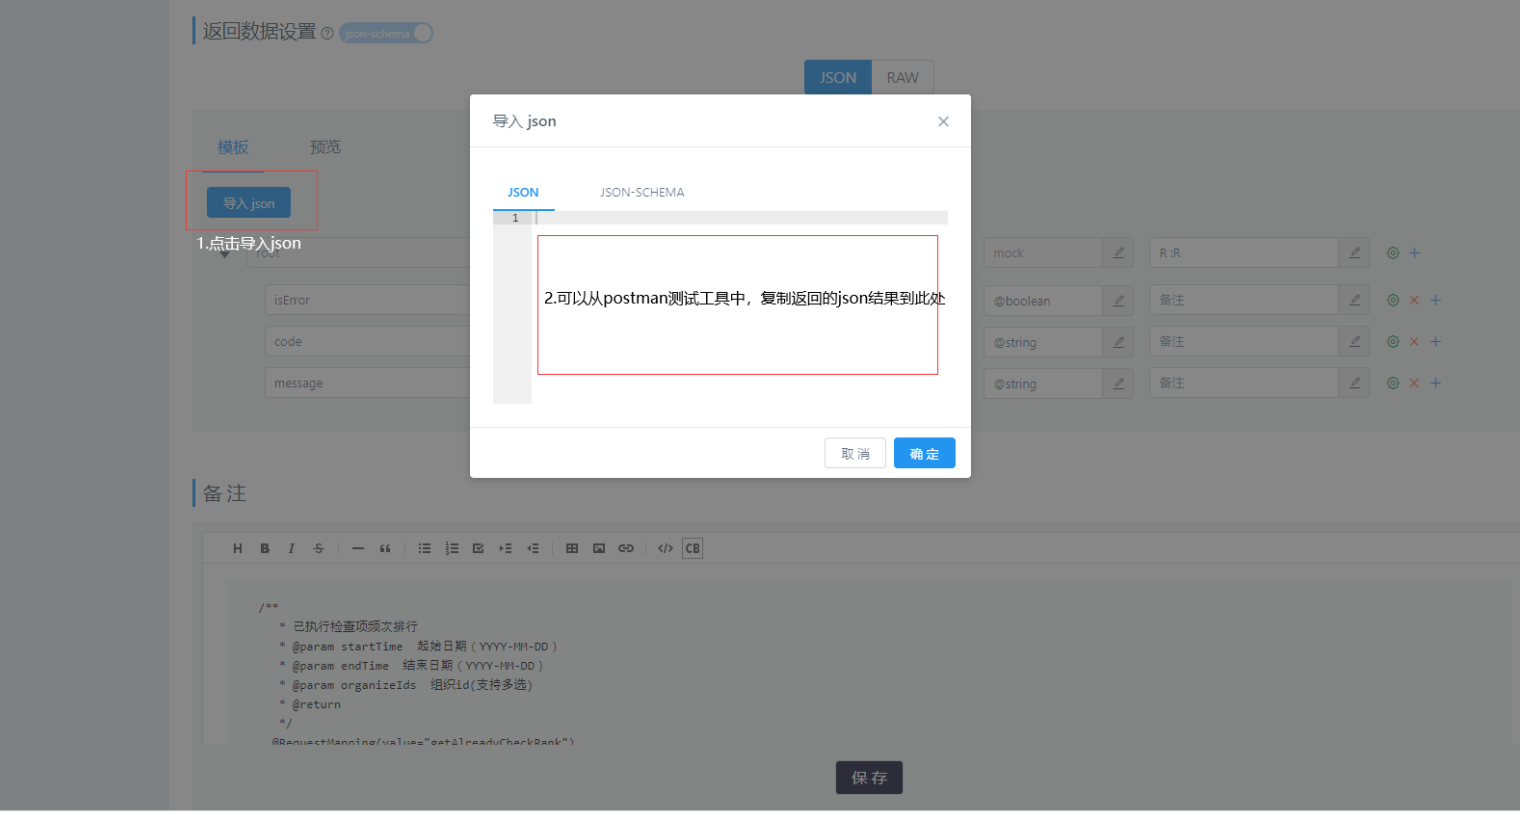The height and width of the screenshot is (815, 1520).
Task: Add a numbered list in the editor
Action: tap(451, 547)
